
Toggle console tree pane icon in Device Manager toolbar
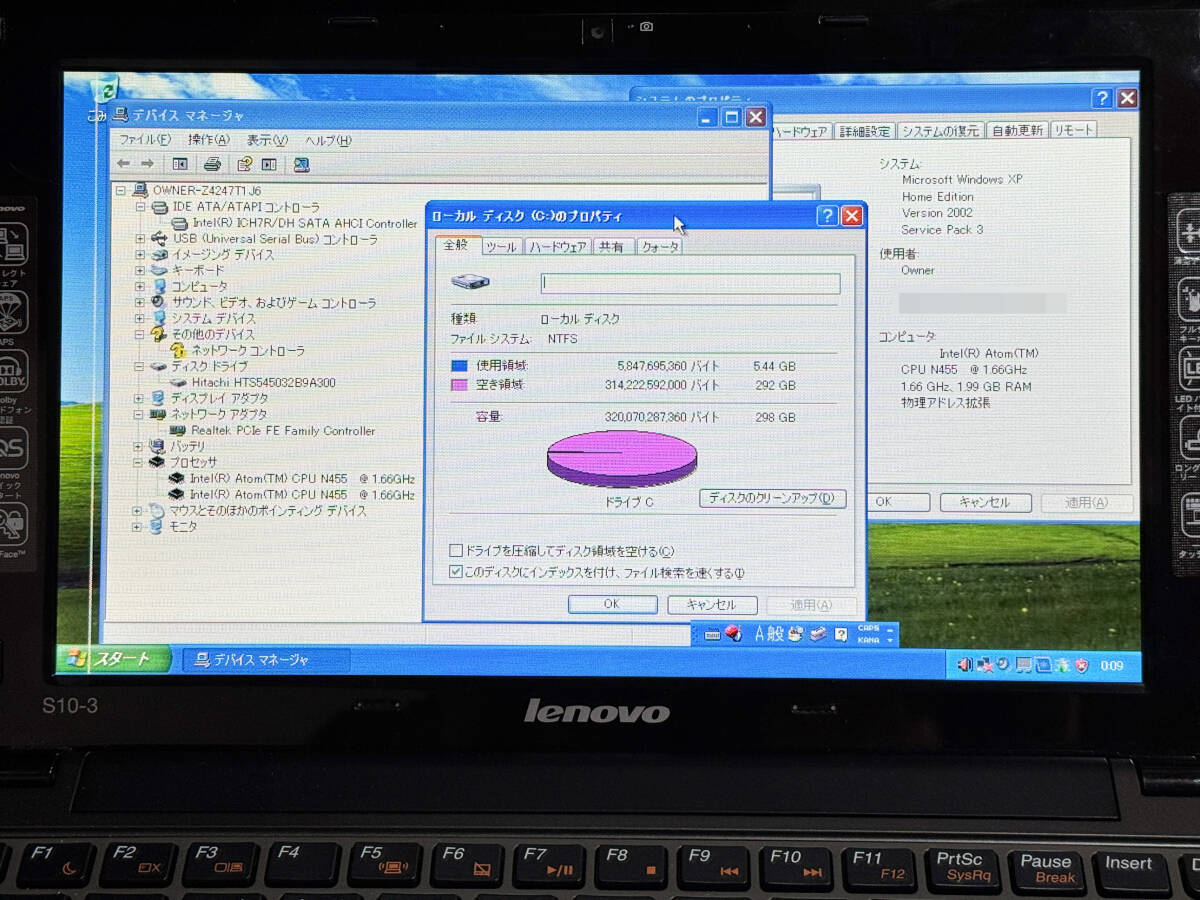(180, 164)
